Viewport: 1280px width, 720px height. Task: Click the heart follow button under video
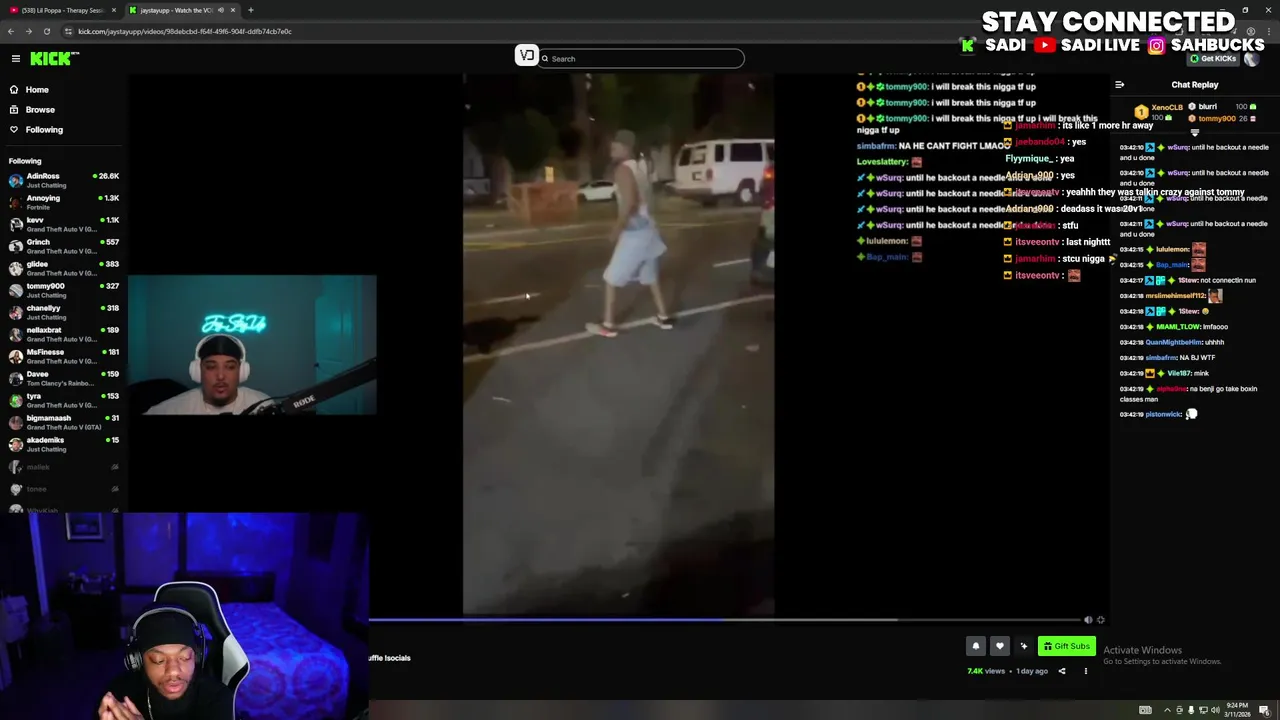pyautogui.click(x=1000, y=646)
